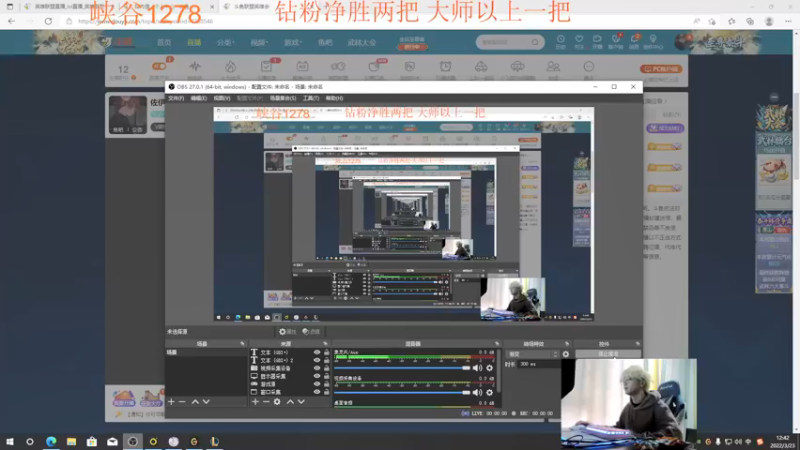Move source up in OBS sources list
The height and width of the screenshot is (450, 800).
click(290, 402)
